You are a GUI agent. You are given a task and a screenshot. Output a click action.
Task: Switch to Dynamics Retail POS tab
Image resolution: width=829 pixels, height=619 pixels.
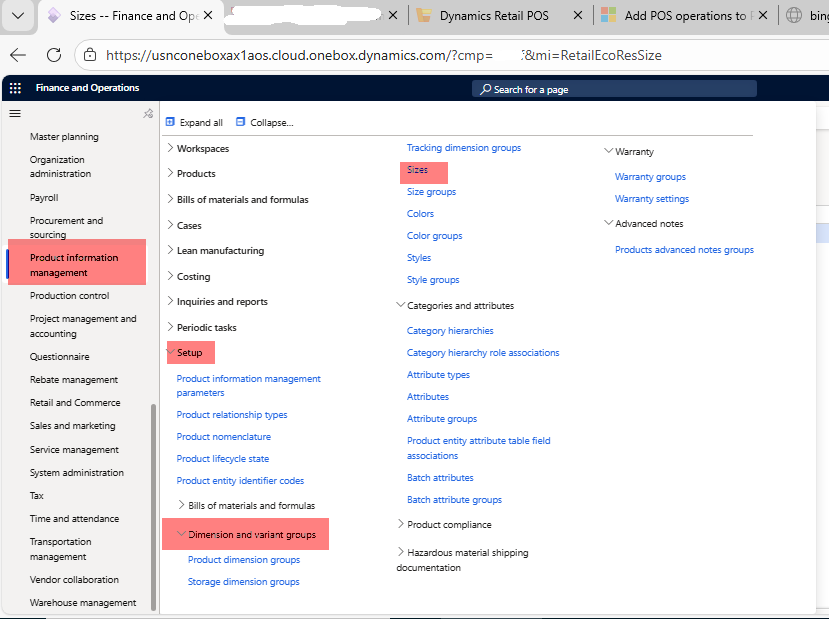pyautogui.click(x=494, y=16)
